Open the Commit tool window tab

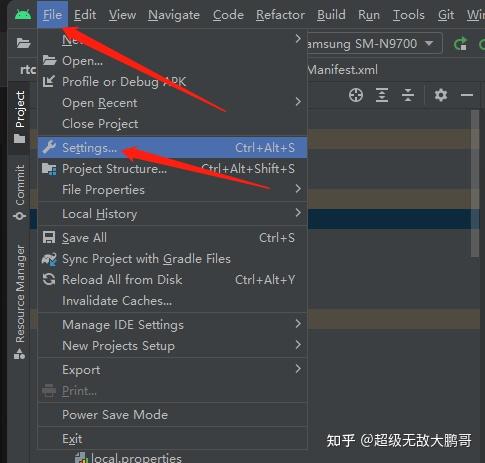coord(19,192)
